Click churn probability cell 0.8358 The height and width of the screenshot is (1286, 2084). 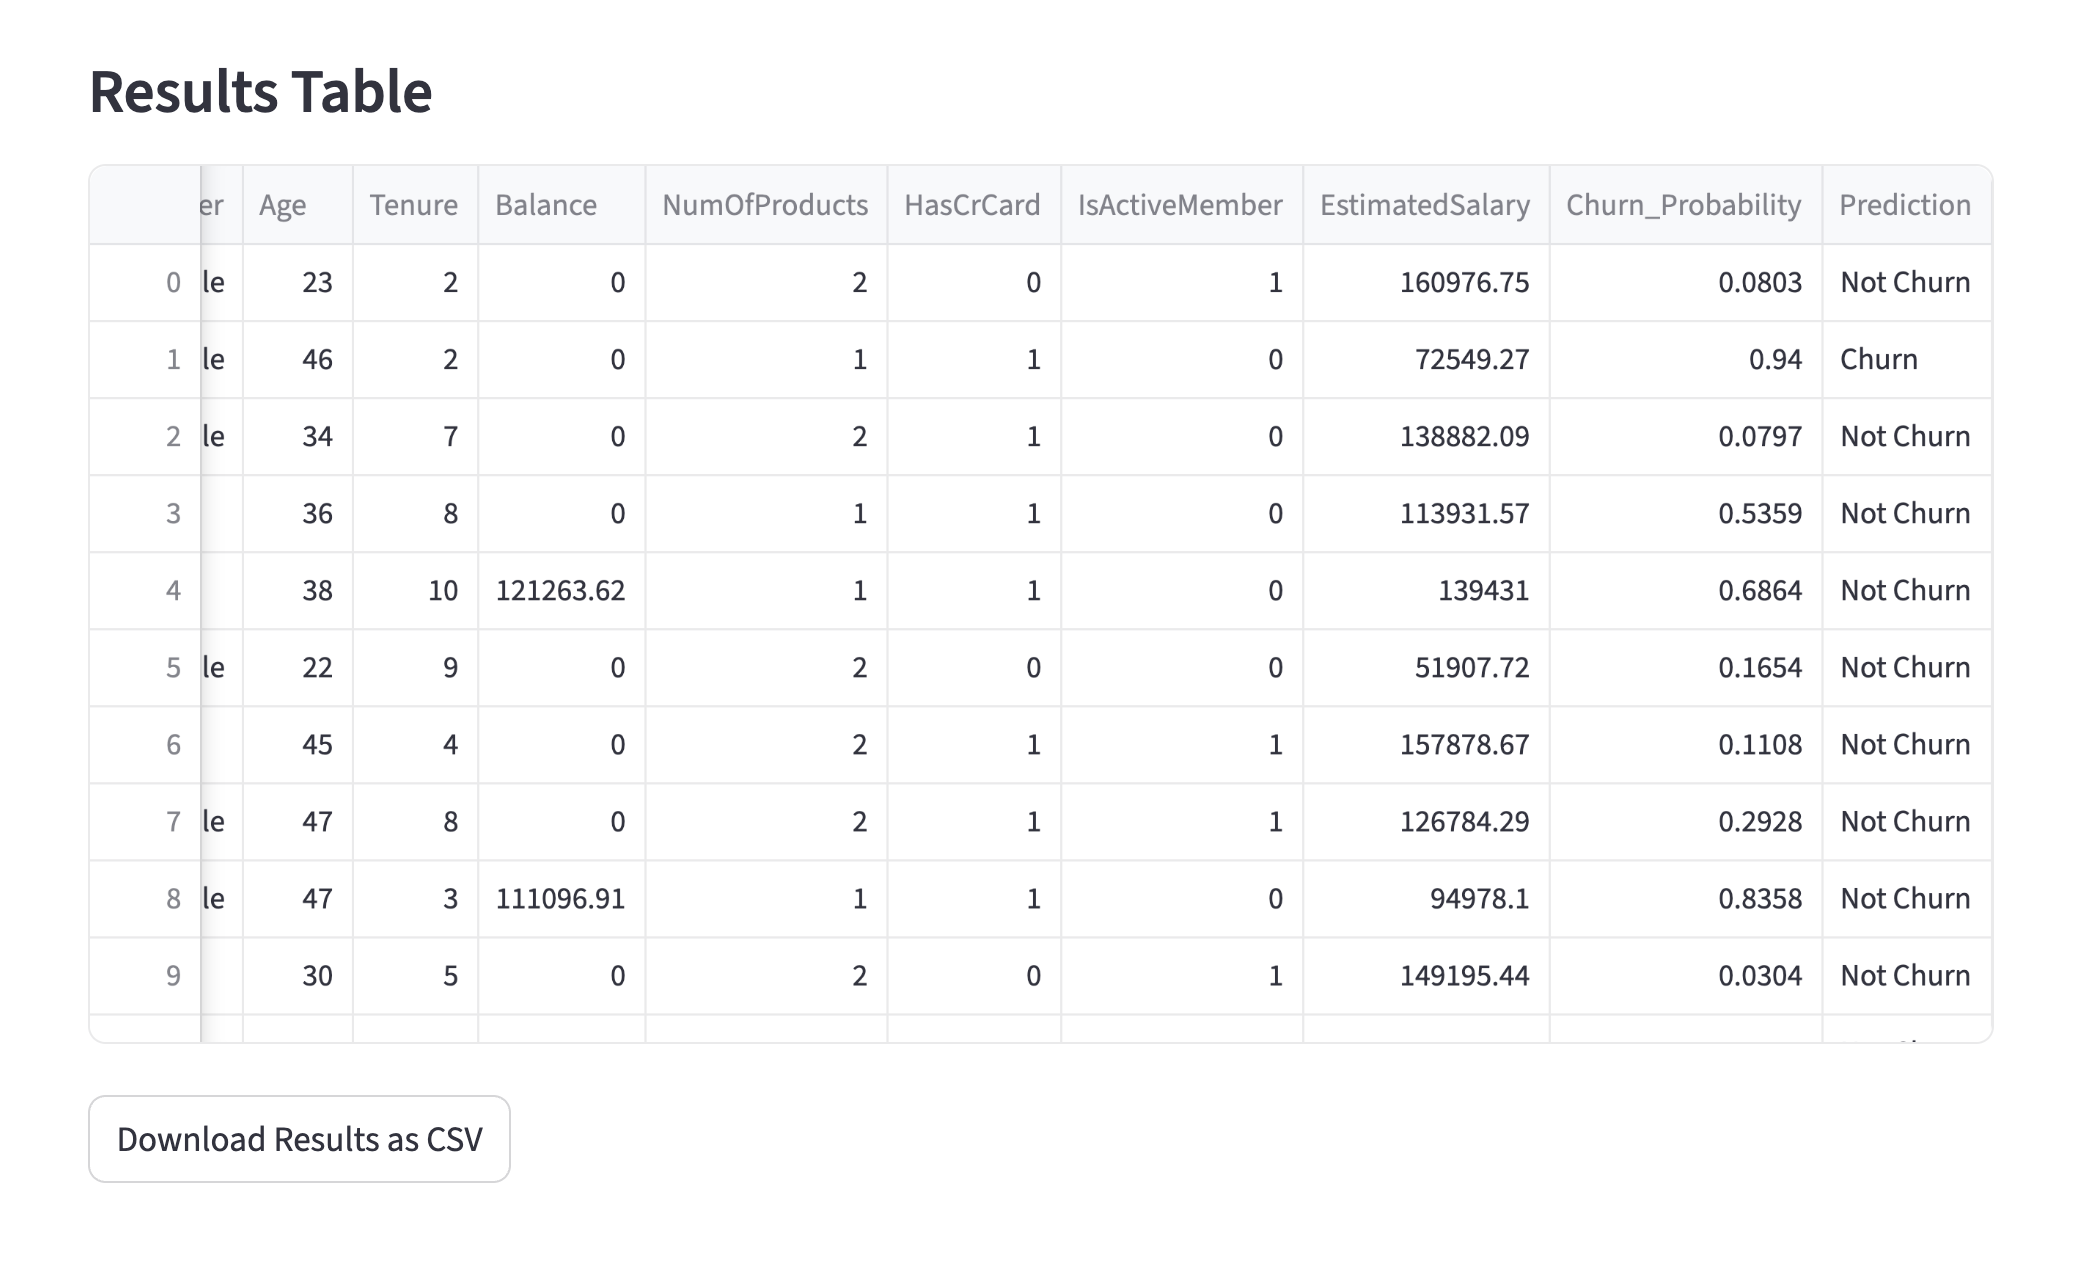[1759, 898]
